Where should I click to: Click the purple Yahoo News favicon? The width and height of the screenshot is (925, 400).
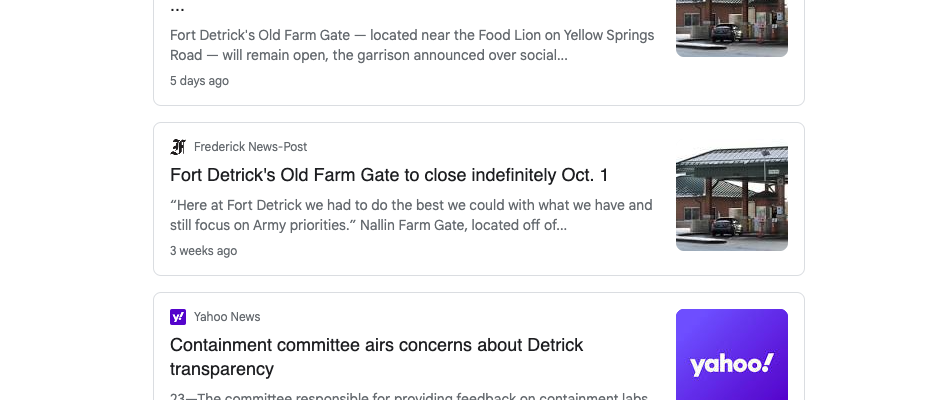(x=178, y=317)
